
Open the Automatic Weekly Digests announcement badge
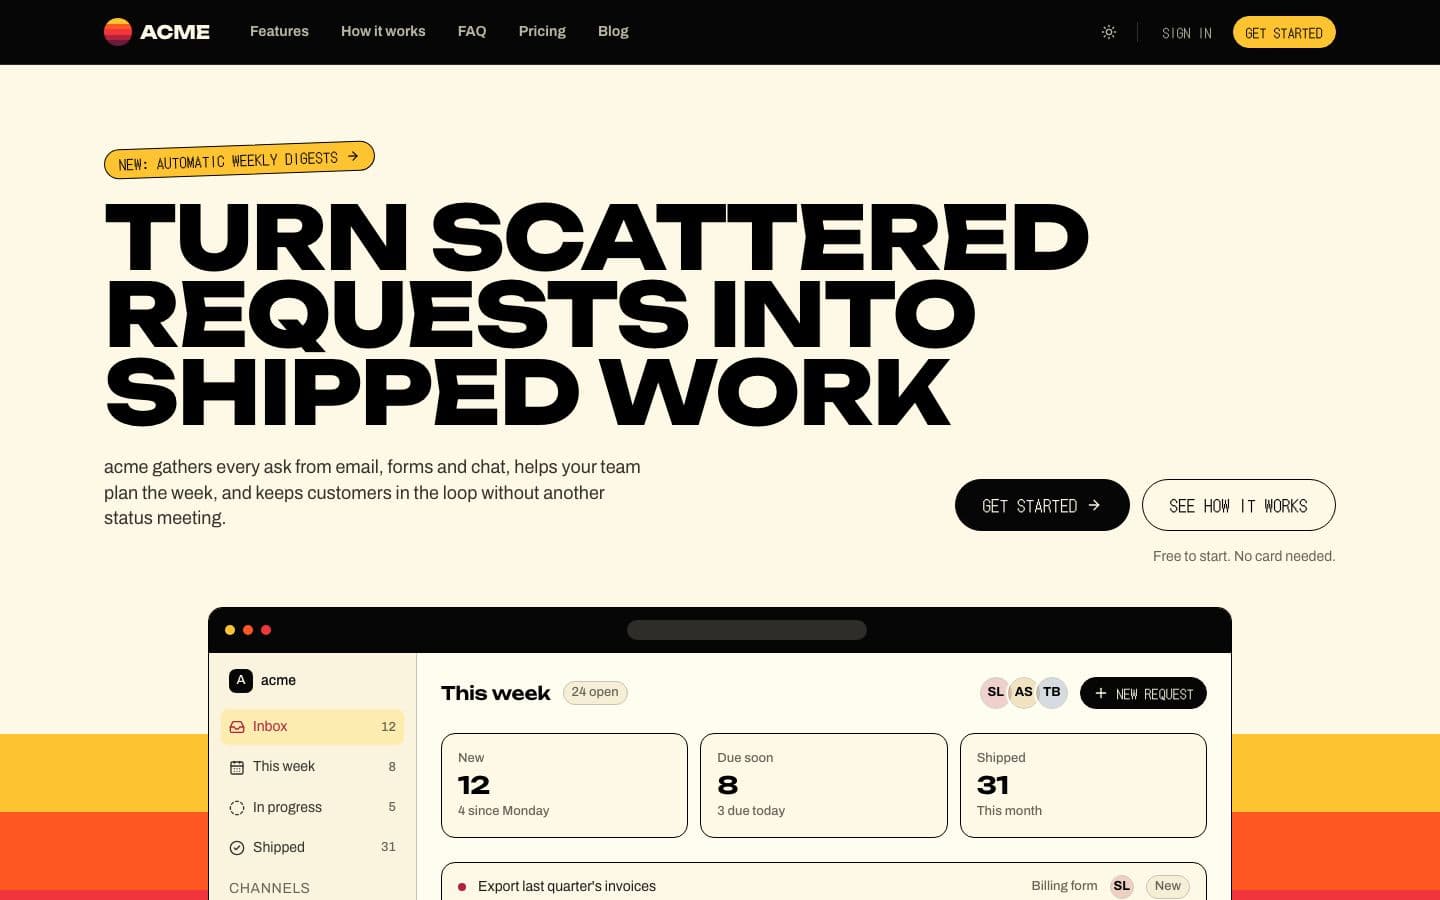tap(239, 160)
